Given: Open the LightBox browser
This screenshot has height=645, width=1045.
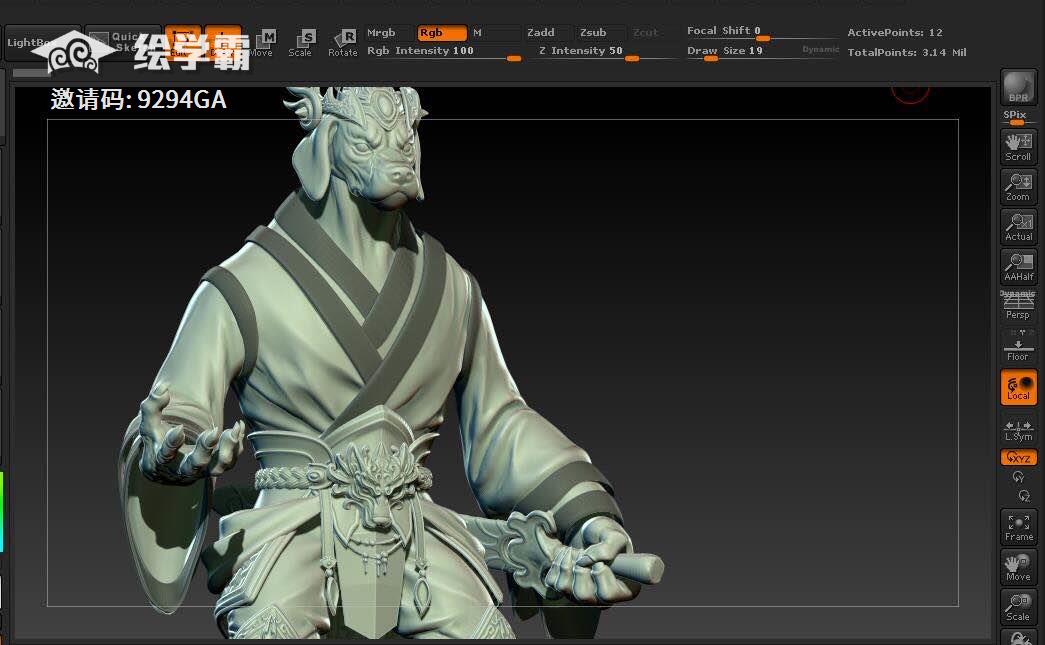Looking at the screenshot, I should (x=42, y=43).
